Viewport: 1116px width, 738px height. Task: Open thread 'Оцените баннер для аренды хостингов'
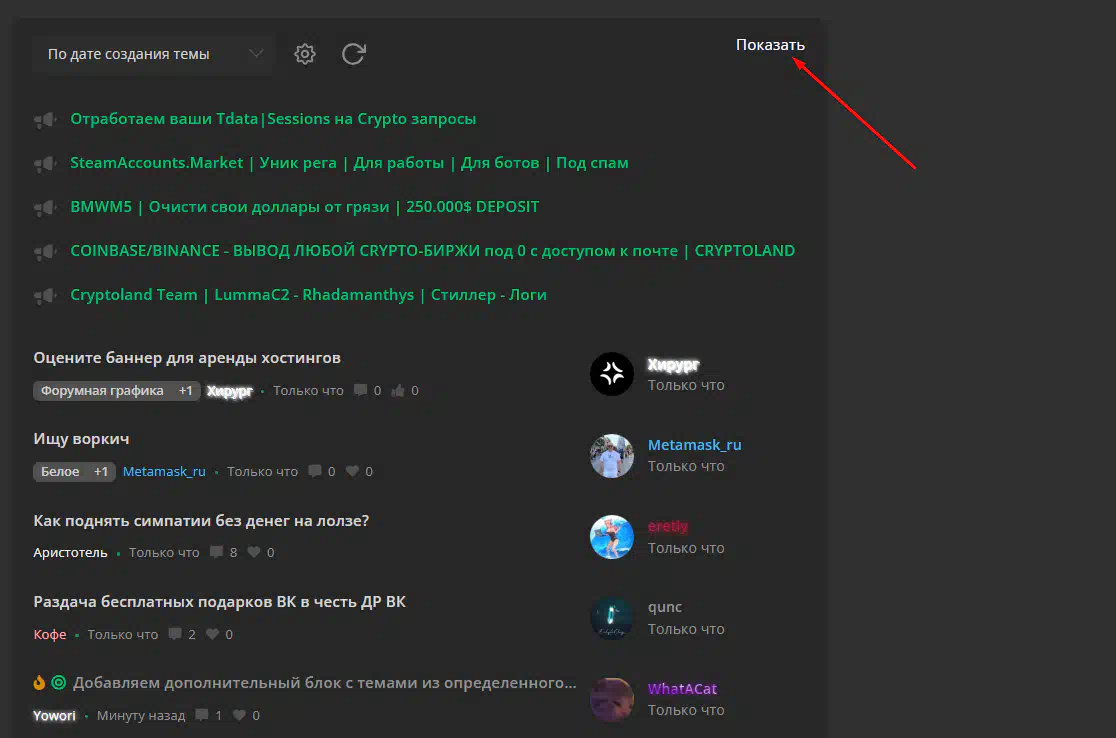coord(187,358)
